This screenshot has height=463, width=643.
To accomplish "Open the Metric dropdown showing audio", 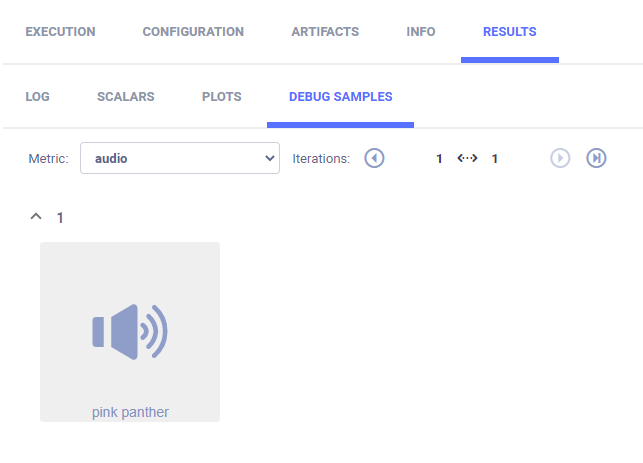I will pyautogui.click(x=180, y=158).
